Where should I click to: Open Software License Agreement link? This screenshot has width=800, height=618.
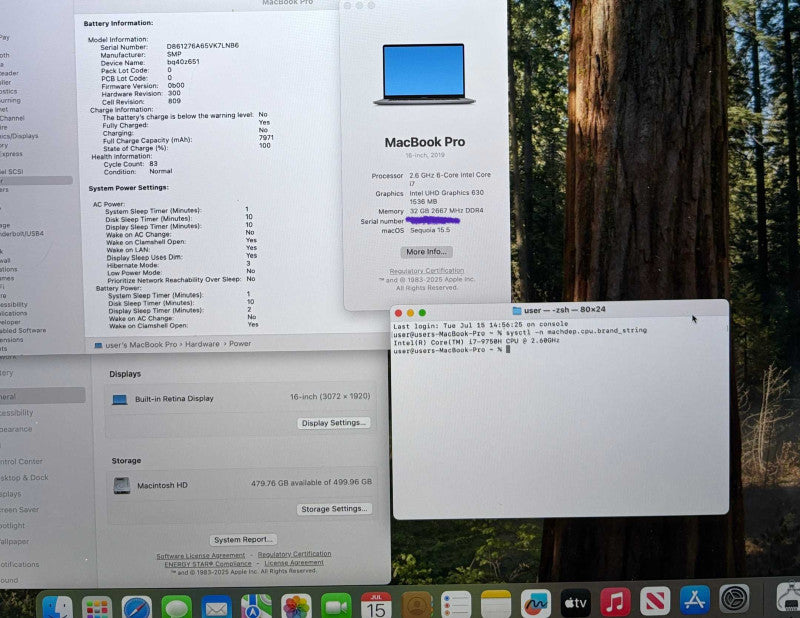click(201, 556)
